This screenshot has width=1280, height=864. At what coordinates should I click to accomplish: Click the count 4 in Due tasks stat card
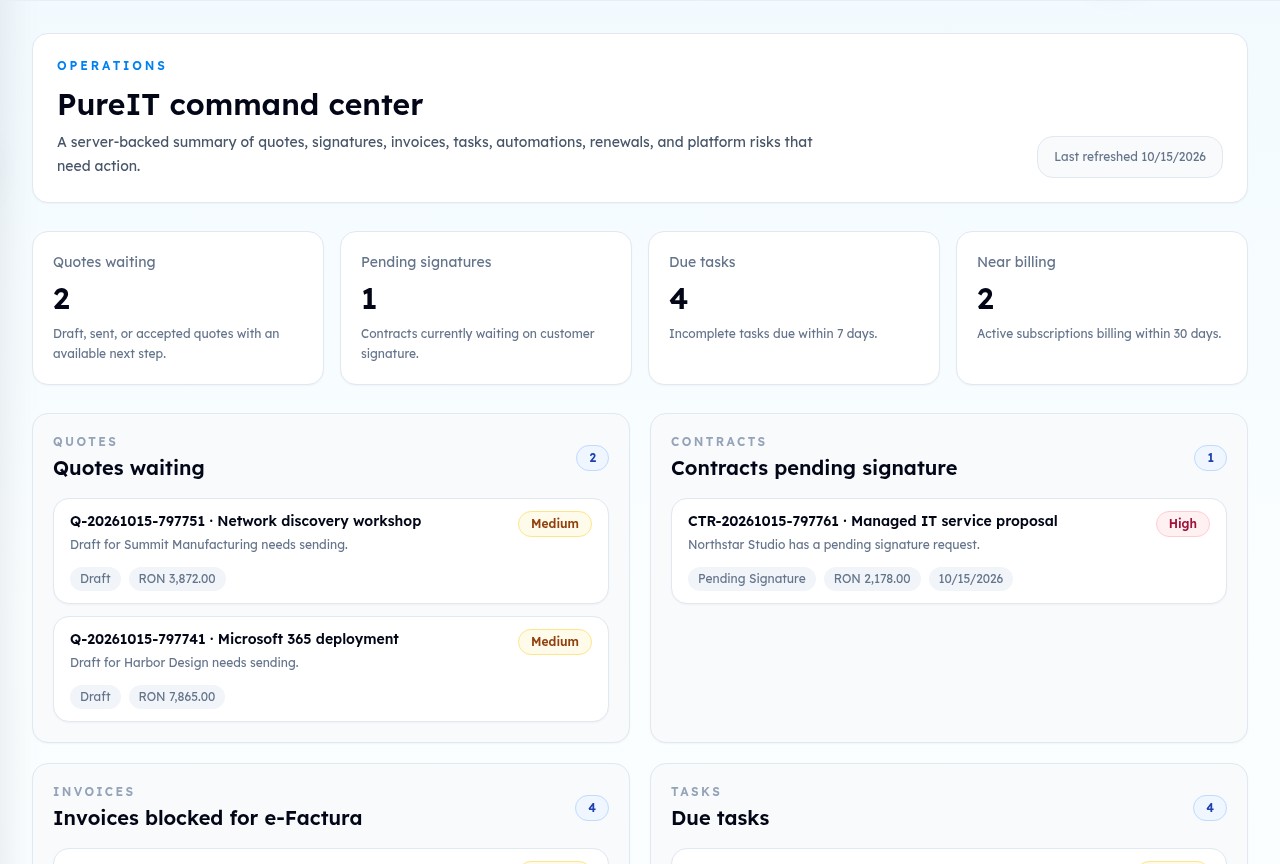coord(678,299)
